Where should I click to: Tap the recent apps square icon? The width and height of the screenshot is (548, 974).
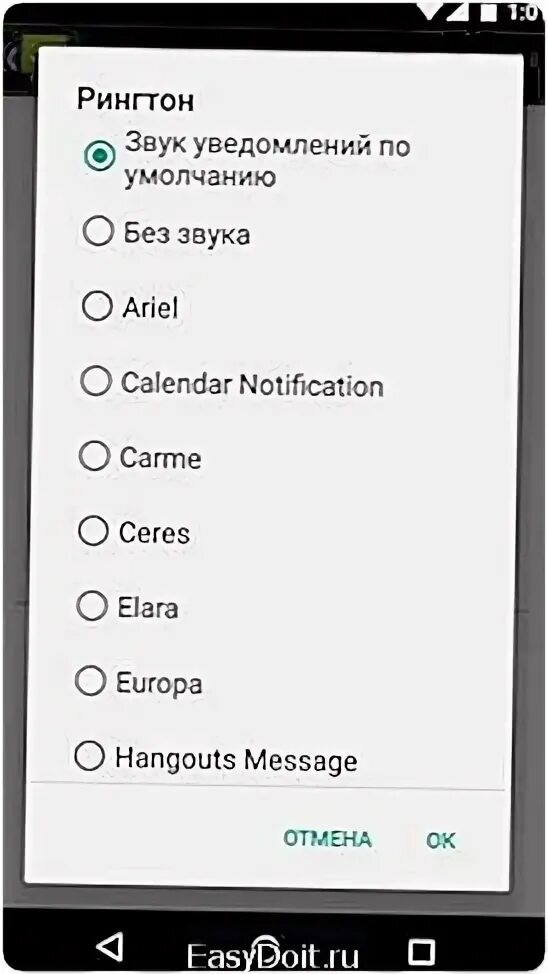tap(422, 950)
